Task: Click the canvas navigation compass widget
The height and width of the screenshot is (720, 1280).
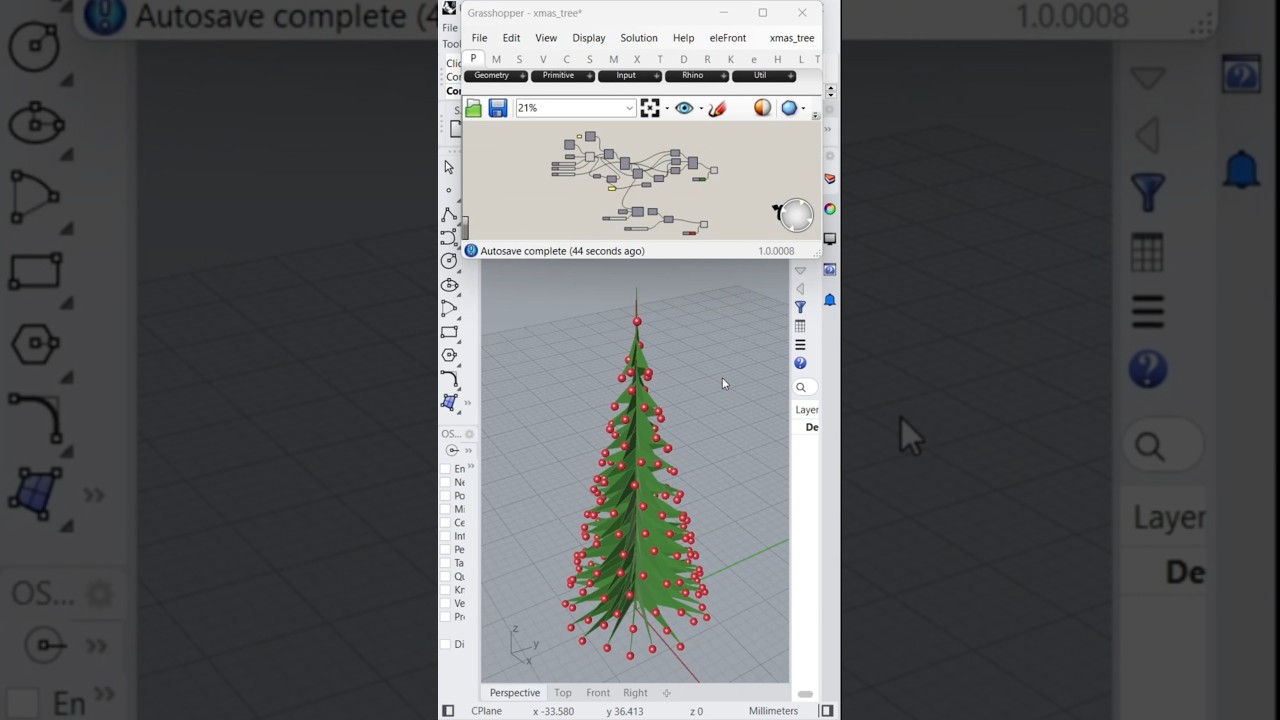Action: [796, 215]
